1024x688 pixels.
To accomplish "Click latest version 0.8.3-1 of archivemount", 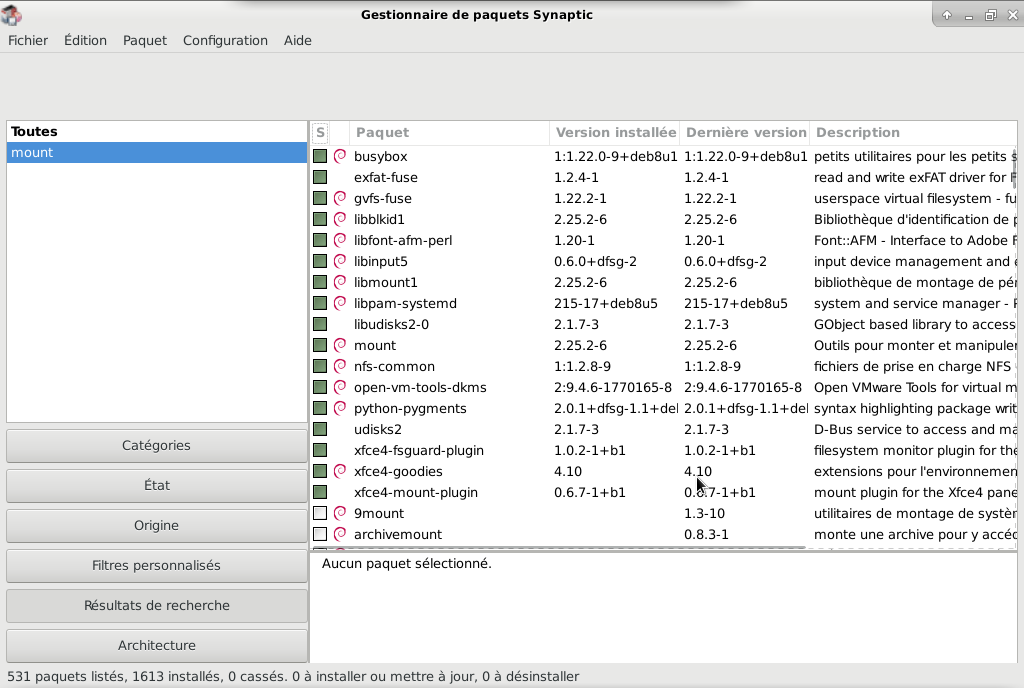I will click(707, 534).
